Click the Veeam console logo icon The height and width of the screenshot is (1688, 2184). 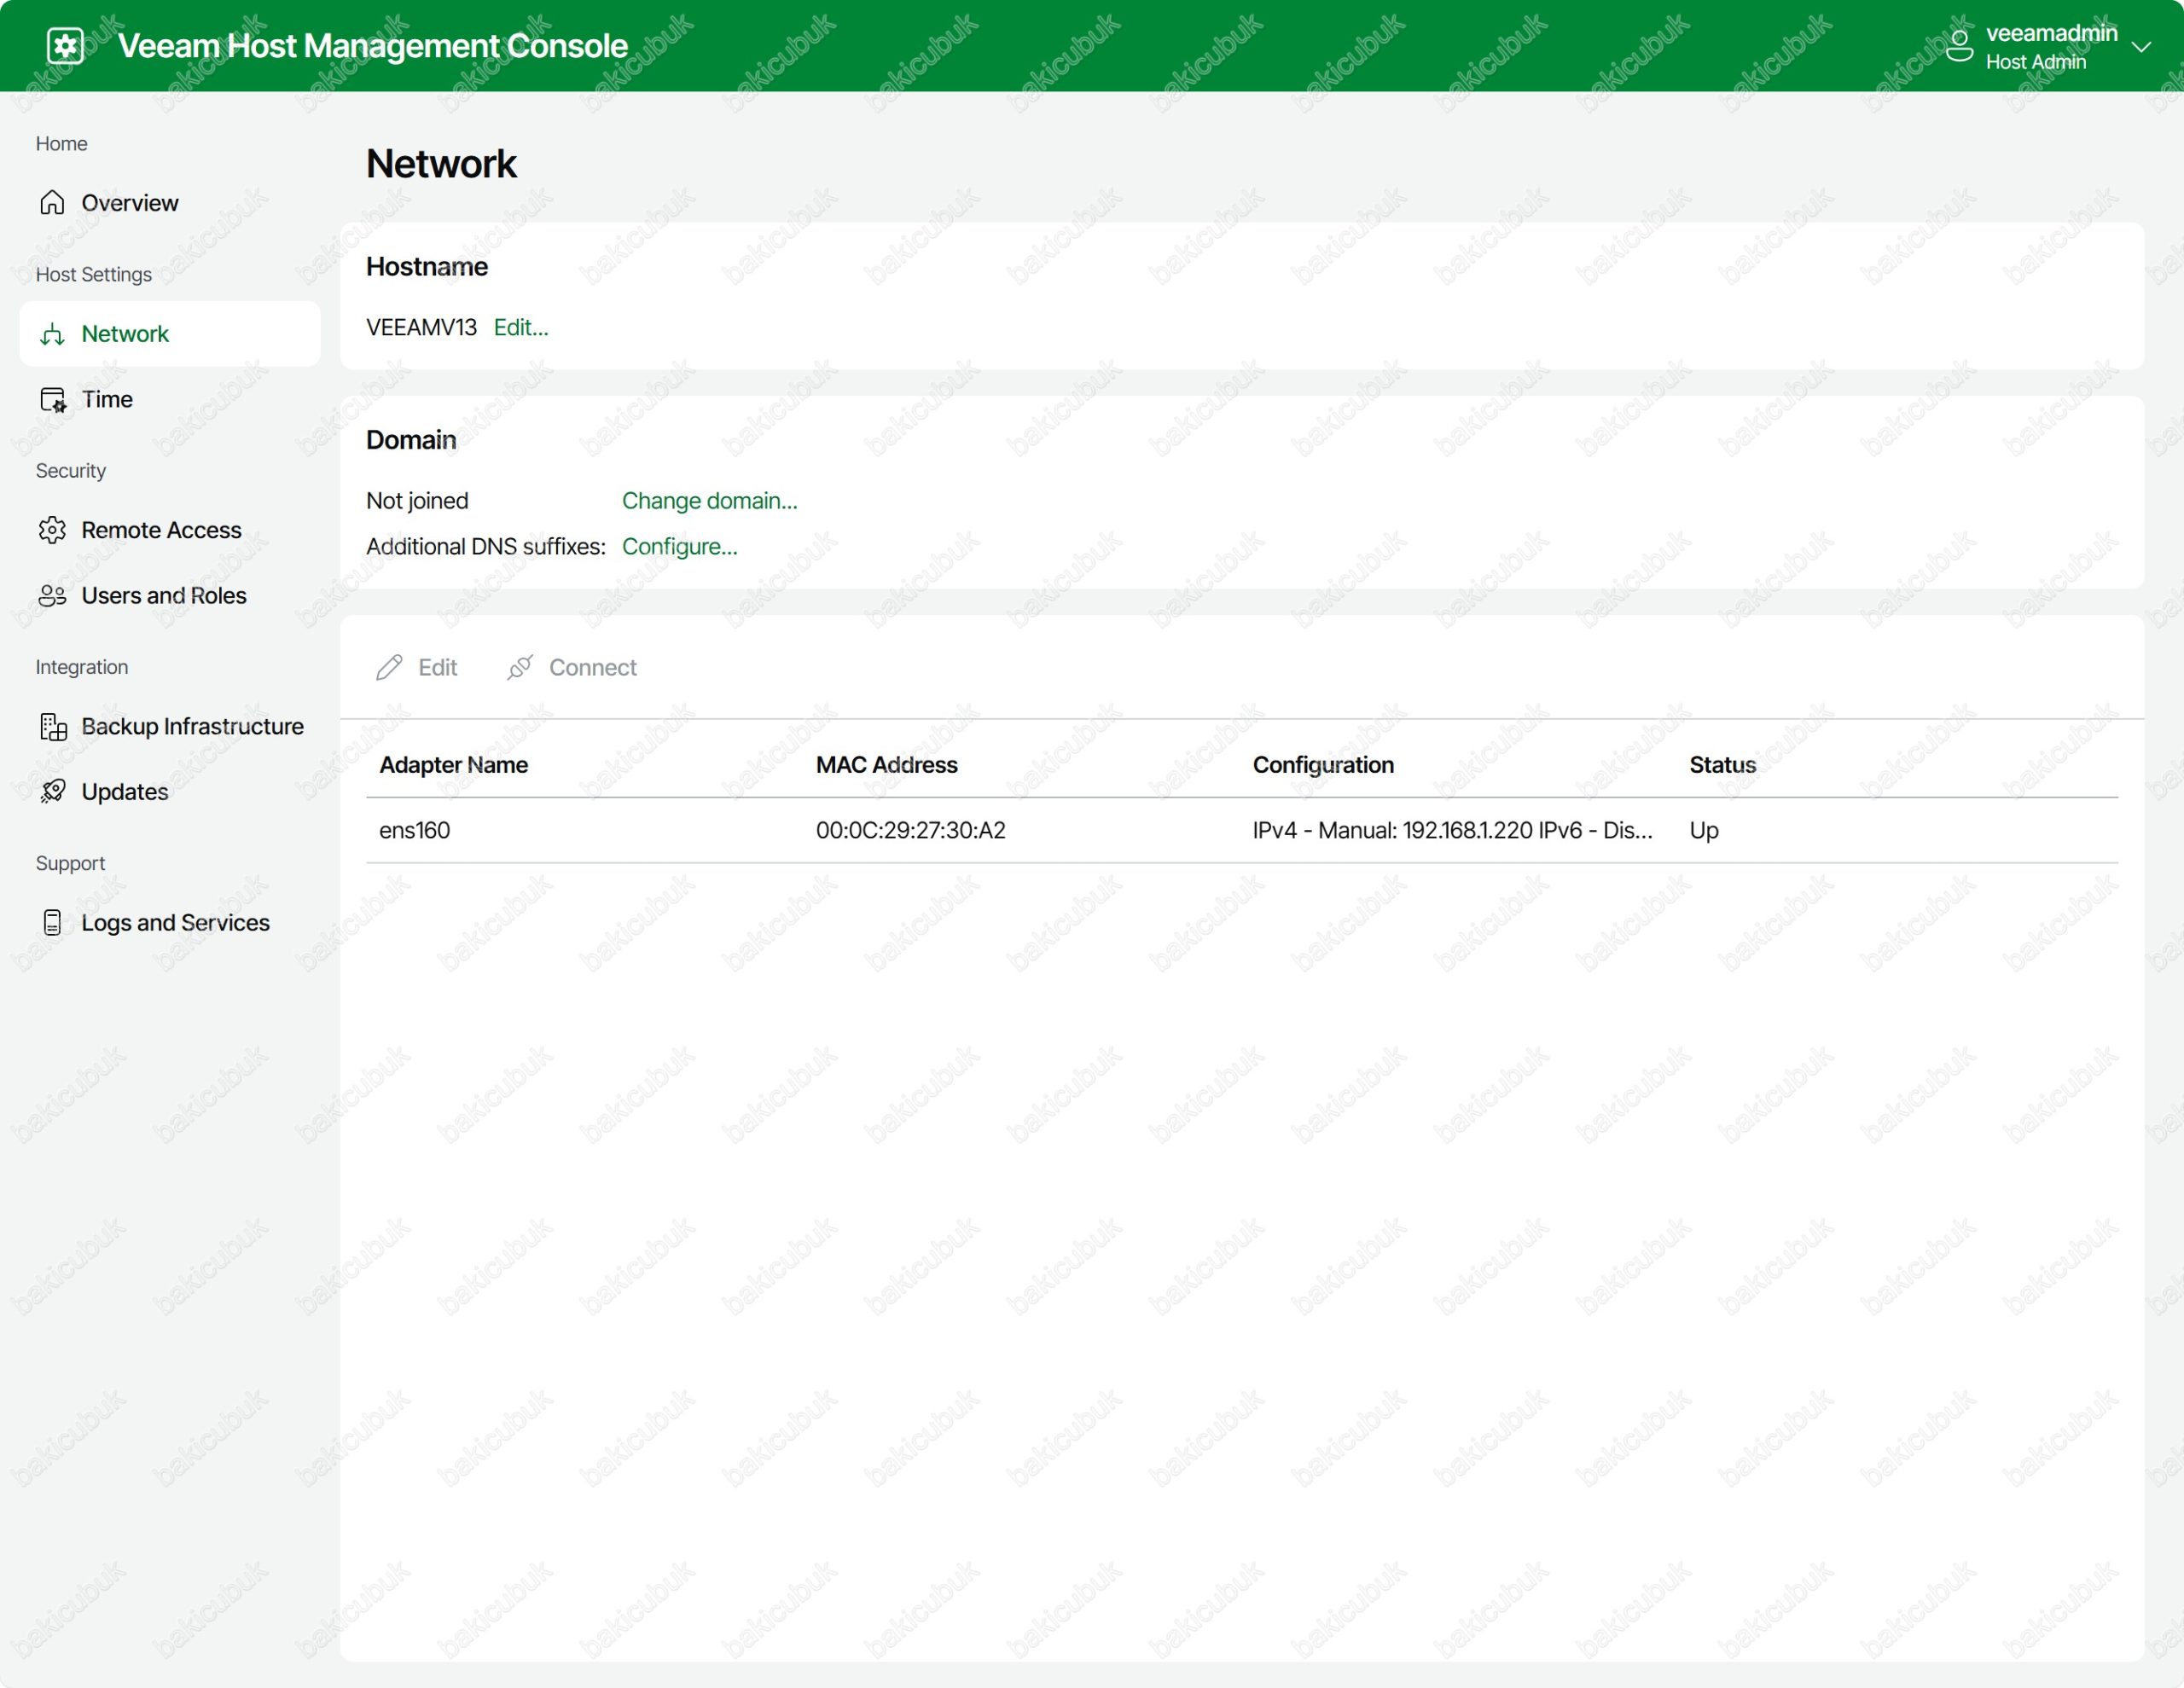click(65, 46)
